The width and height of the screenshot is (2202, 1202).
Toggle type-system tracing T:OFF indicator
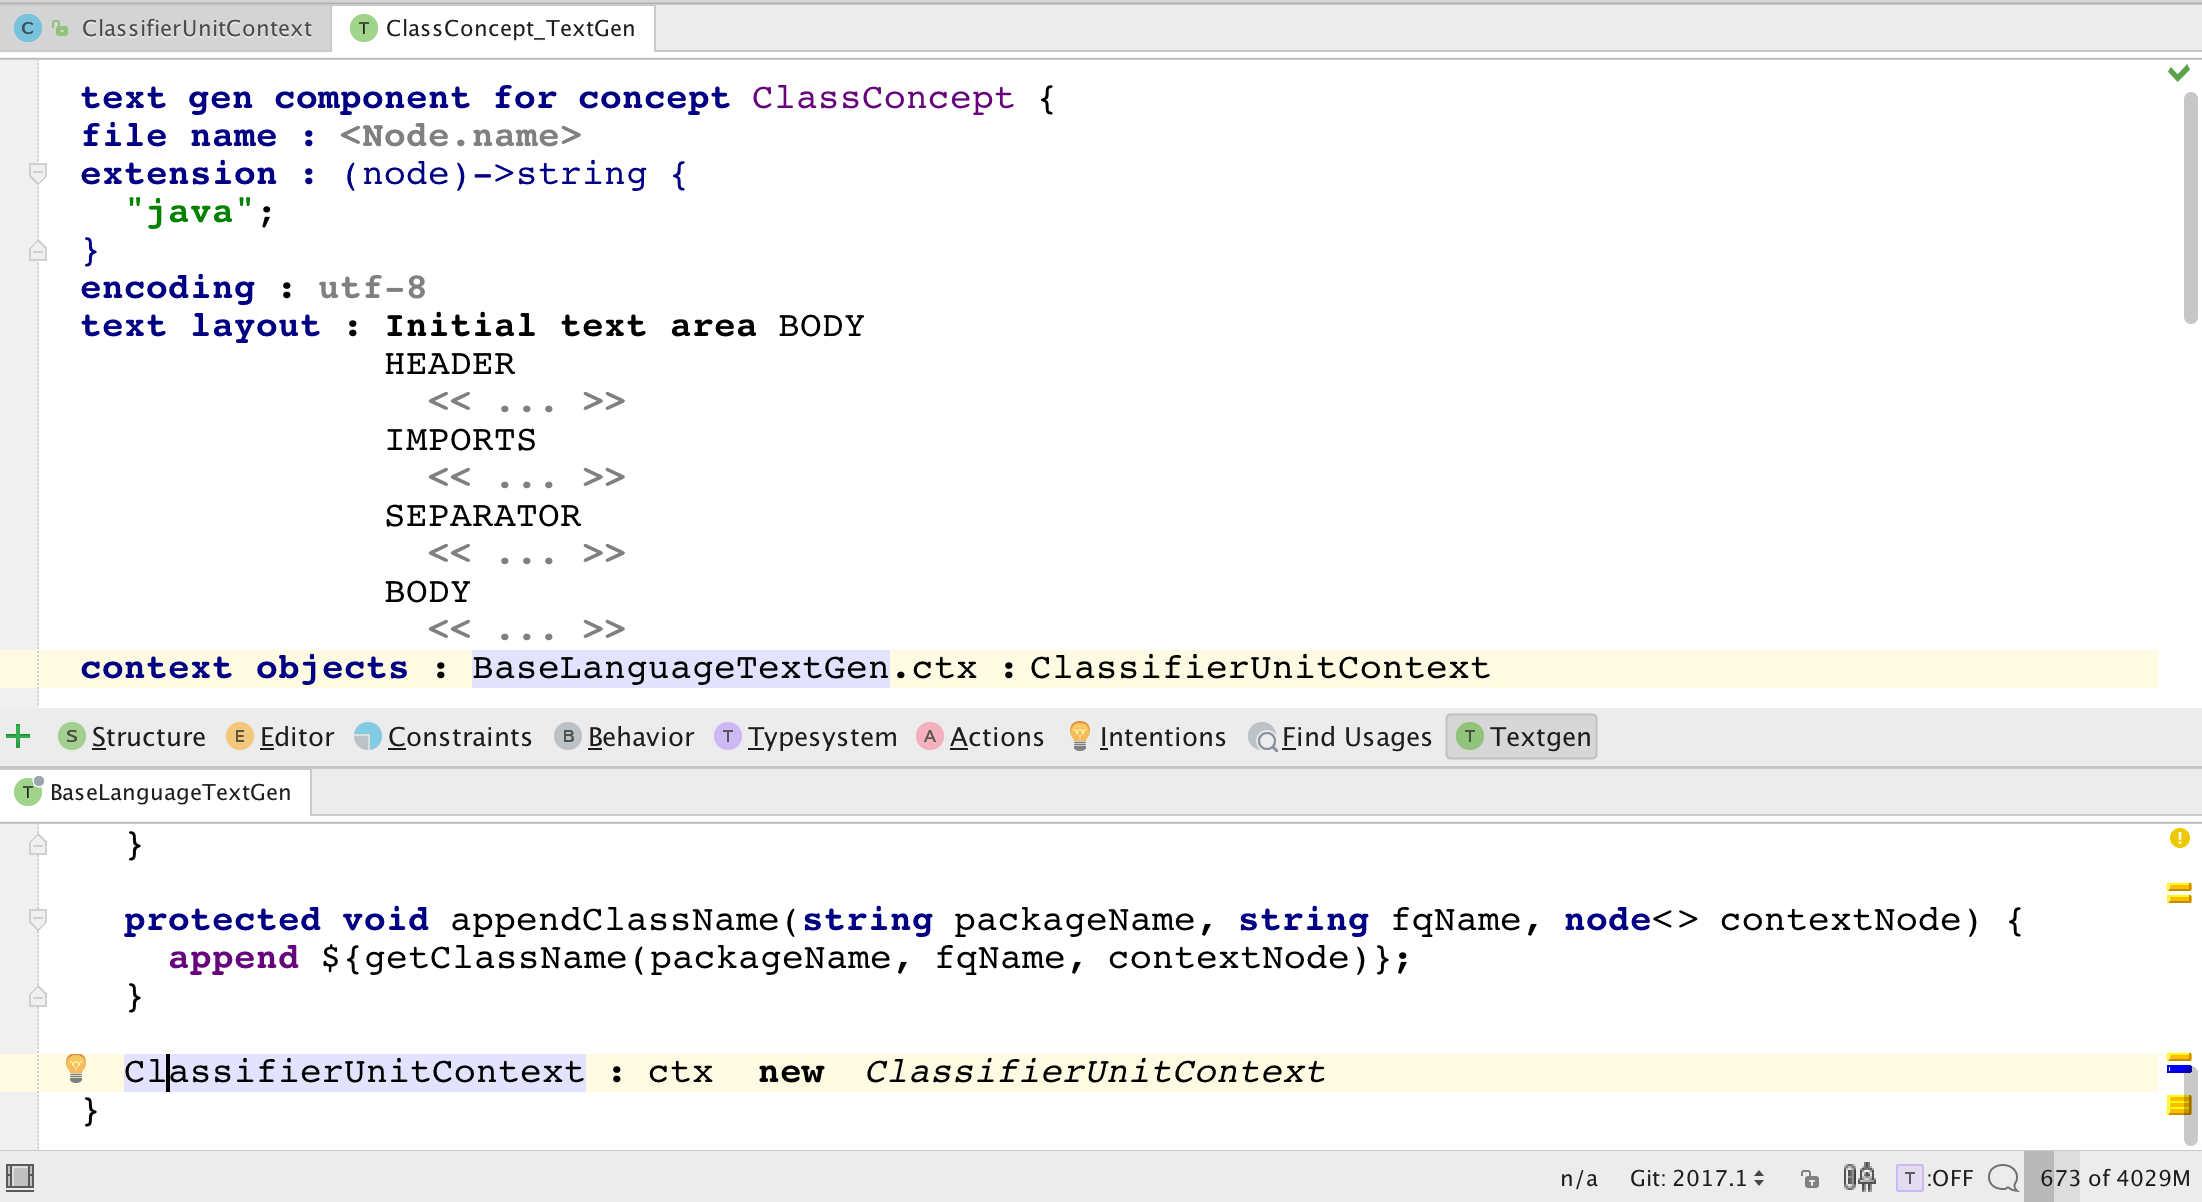click(1935, 1178)
